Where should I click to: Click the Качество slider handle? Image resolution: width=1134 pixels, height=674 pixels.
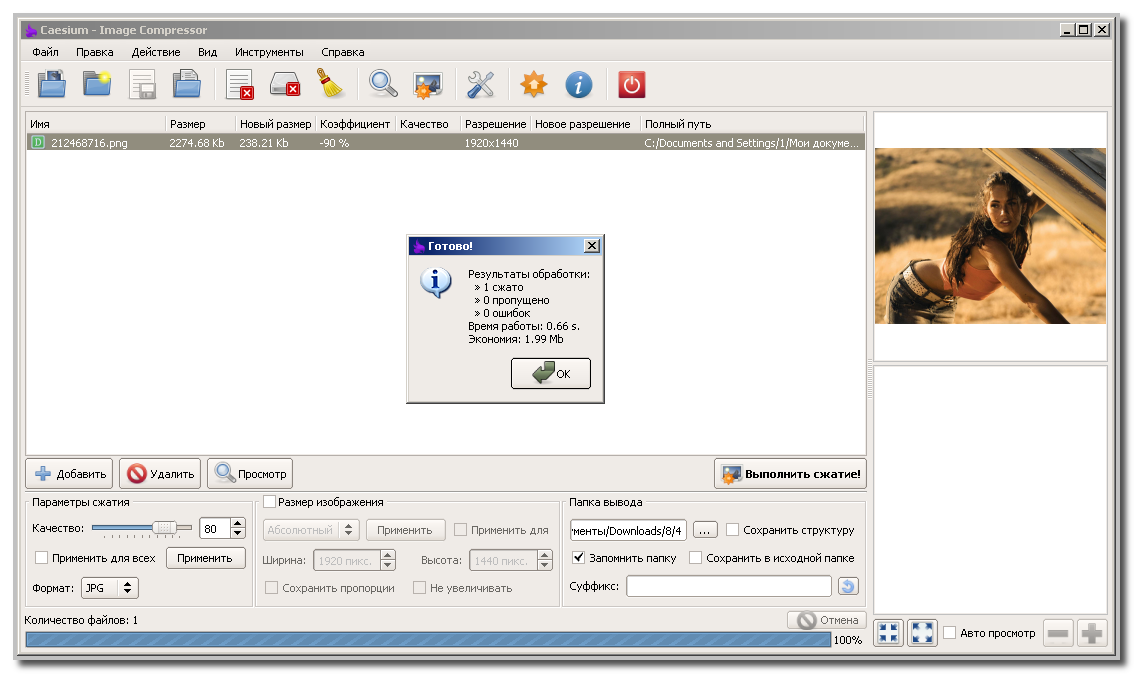click(165, 528)
